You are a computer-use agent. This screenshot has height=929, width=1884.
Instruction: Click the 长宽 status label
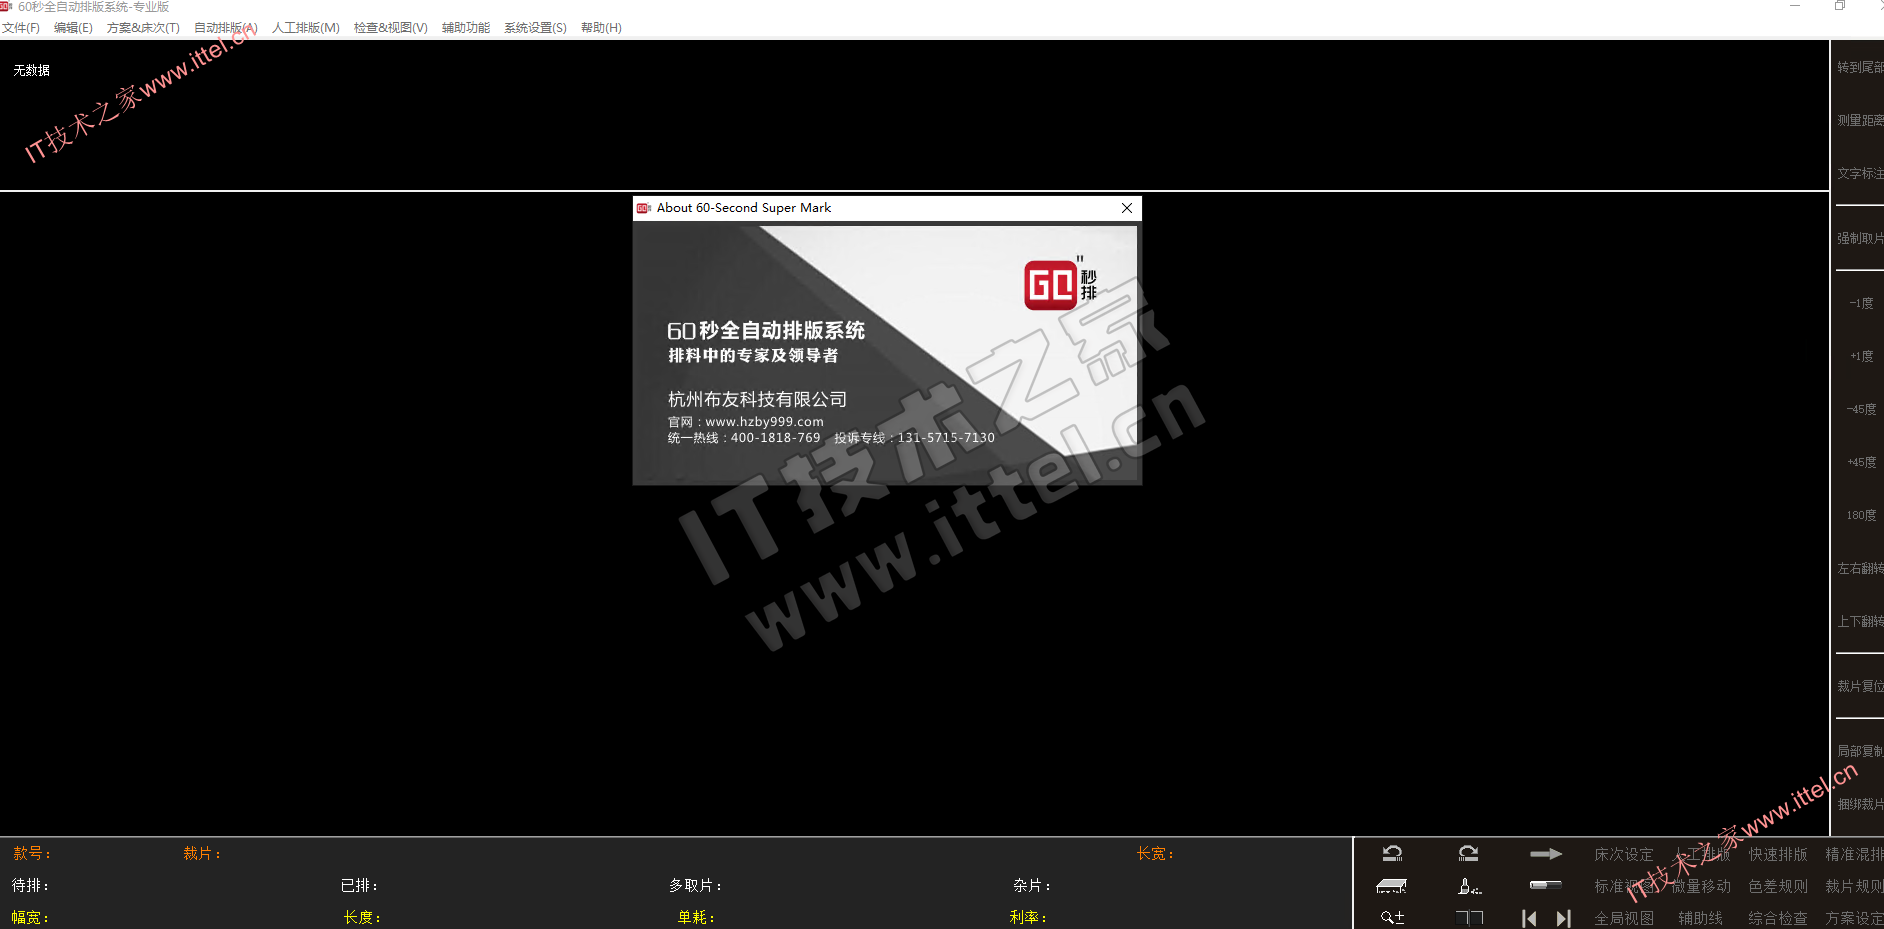(1155, 853)
